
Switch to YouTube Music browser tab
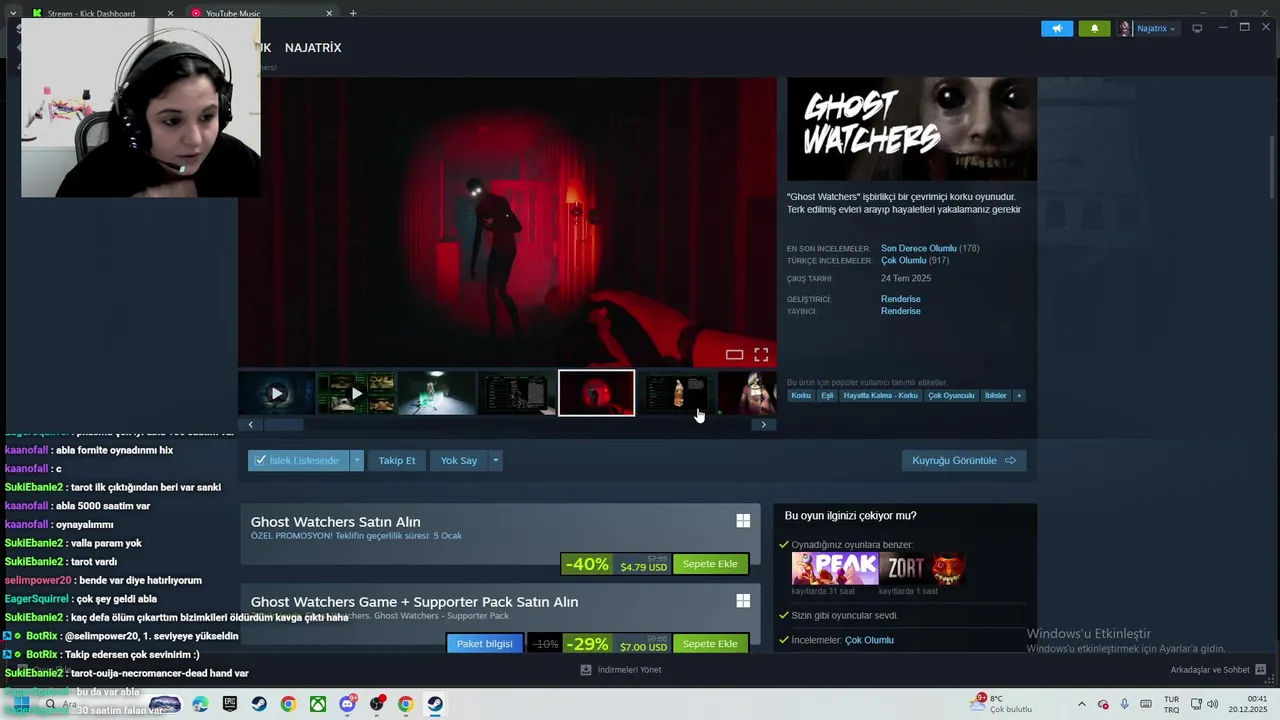(x=232, y=14)
